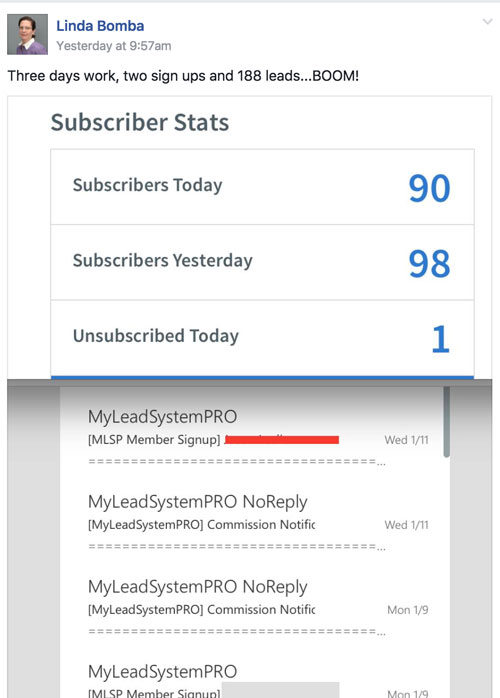Click Linda Bomba's profile picture
500x698 pixels.
click(27, 34)
